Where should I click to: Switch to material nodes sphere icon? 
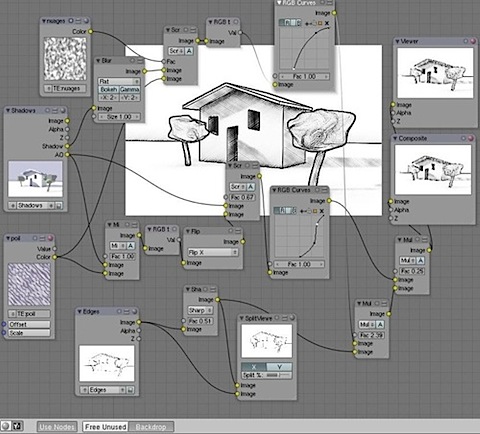tap(6, 426)
